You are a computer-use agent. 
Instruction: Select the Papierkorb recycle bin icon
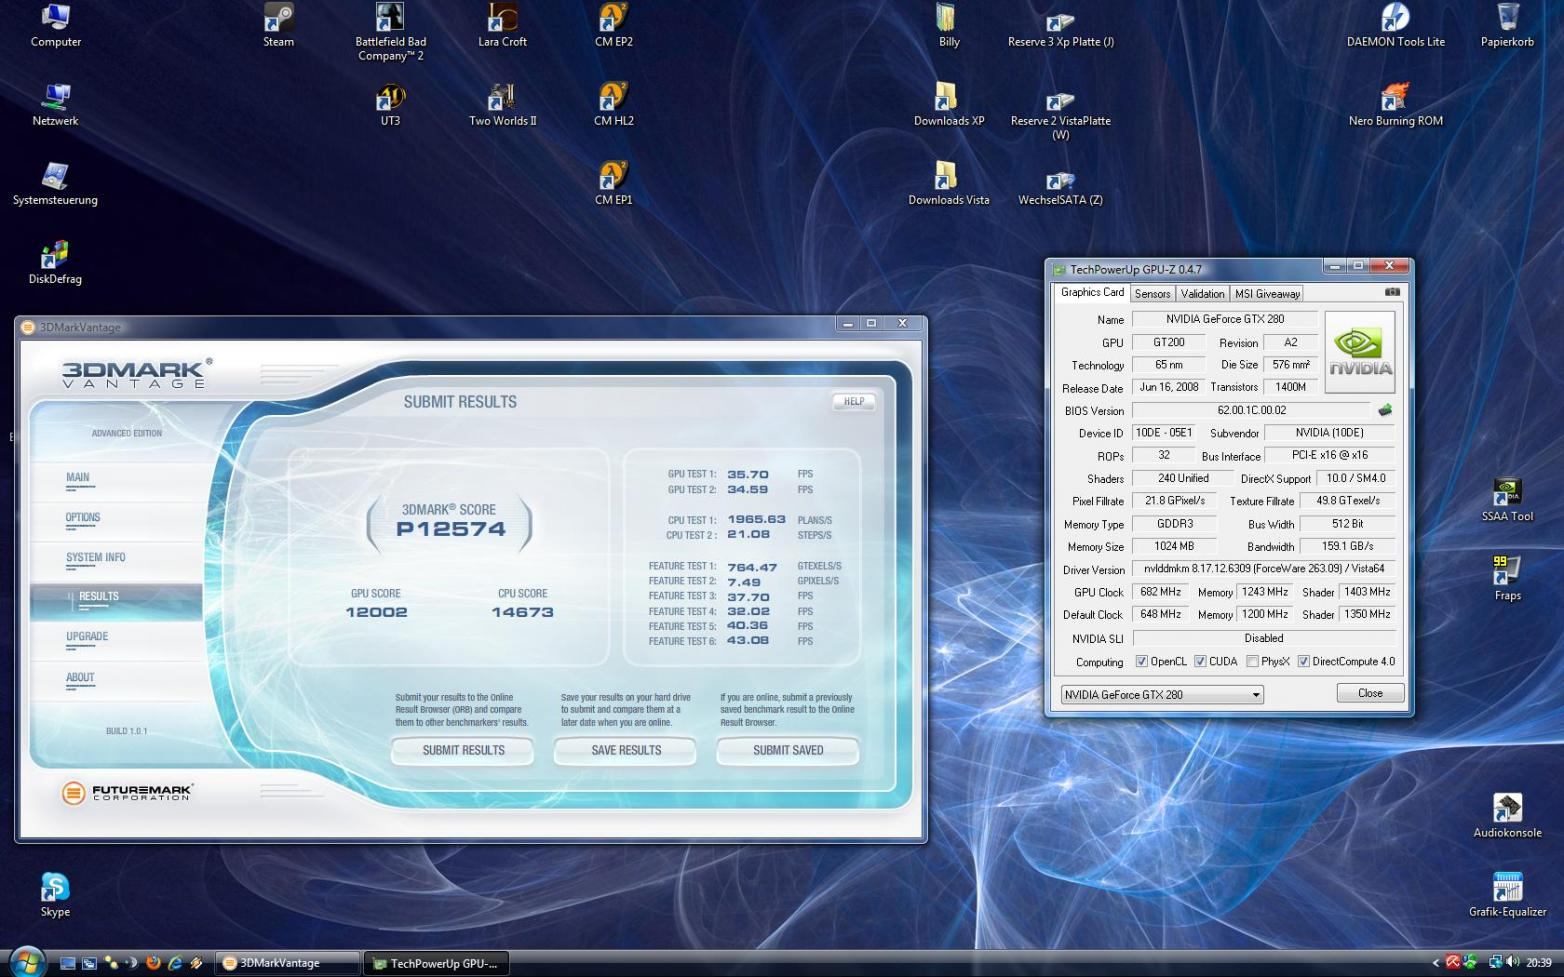click(1507, 26)
